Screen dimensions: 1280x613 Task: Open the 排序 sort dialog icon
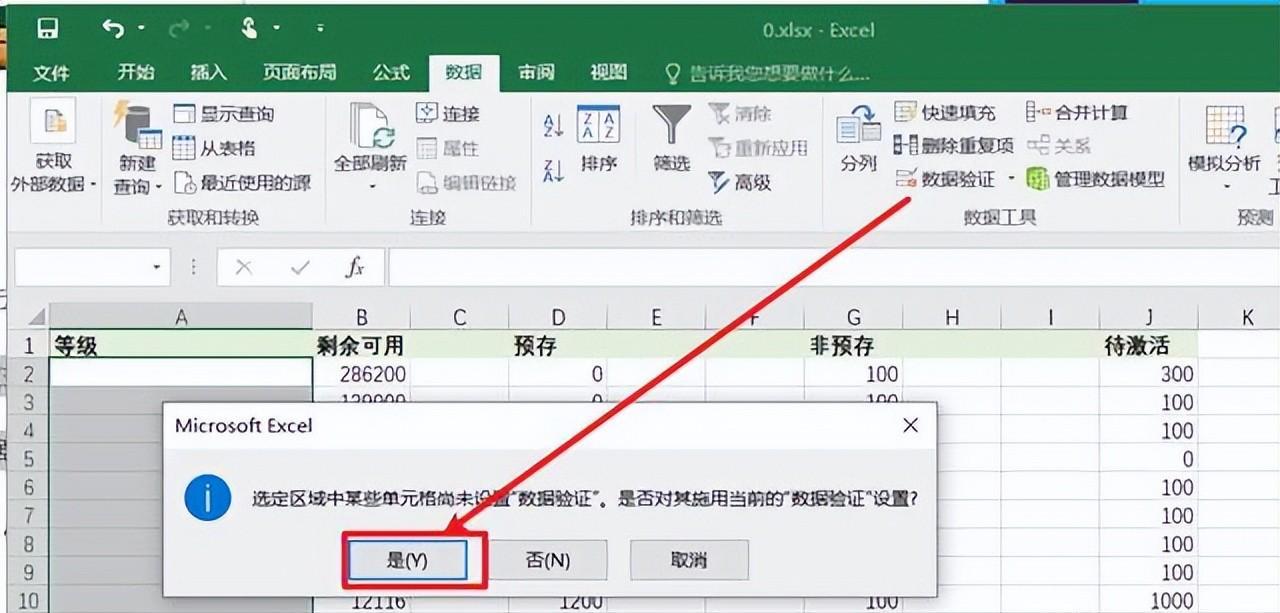(x=598, y=124)
